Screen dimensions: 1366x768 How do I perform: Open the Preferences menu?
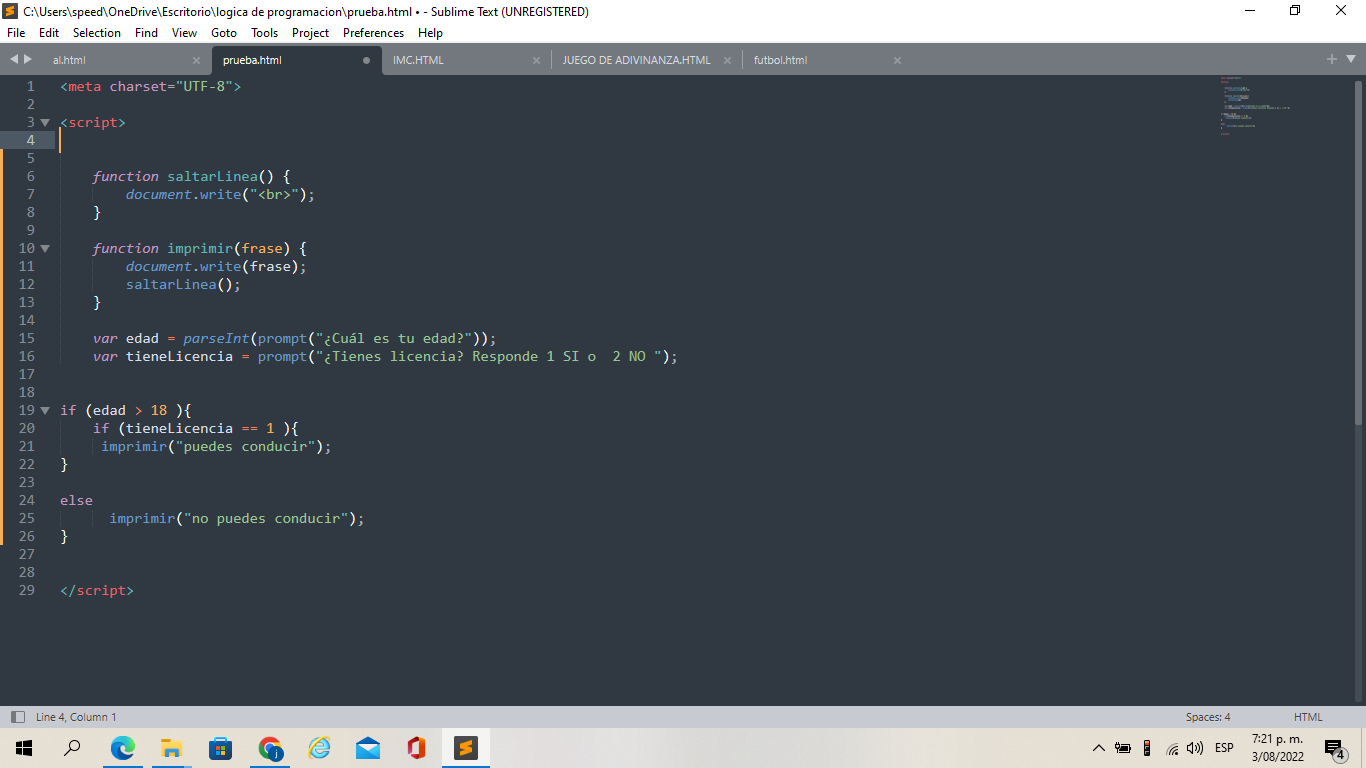click(373, 33)
